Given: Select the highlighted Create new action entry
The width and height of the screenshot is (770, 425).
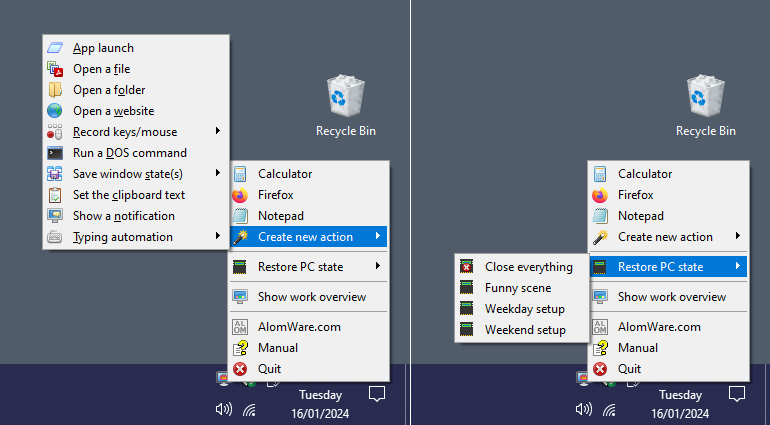Looking at the screenshot, I should tap(304, 237).
